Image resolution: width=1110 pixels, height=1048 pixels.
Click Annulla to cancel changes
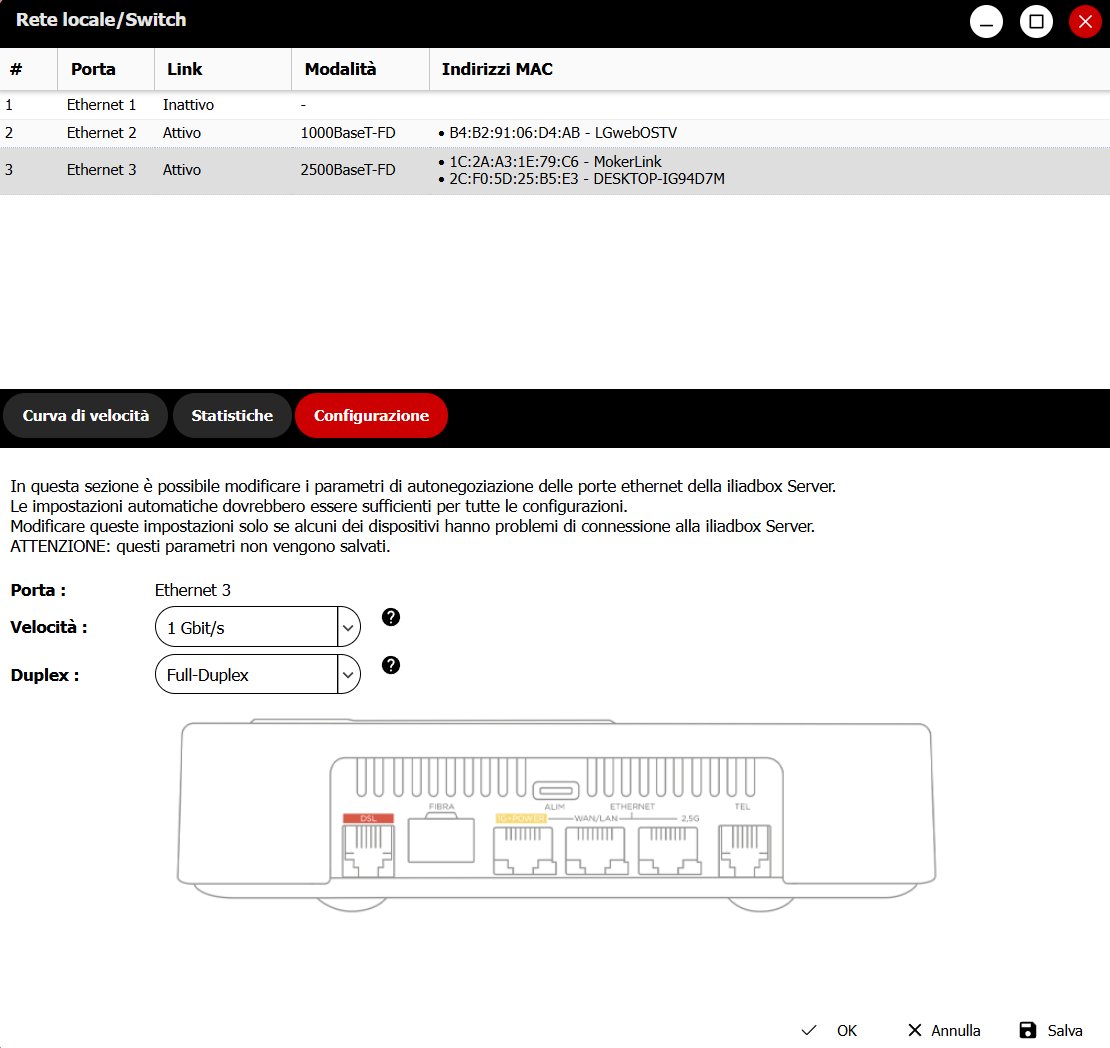pos(943,1030)
